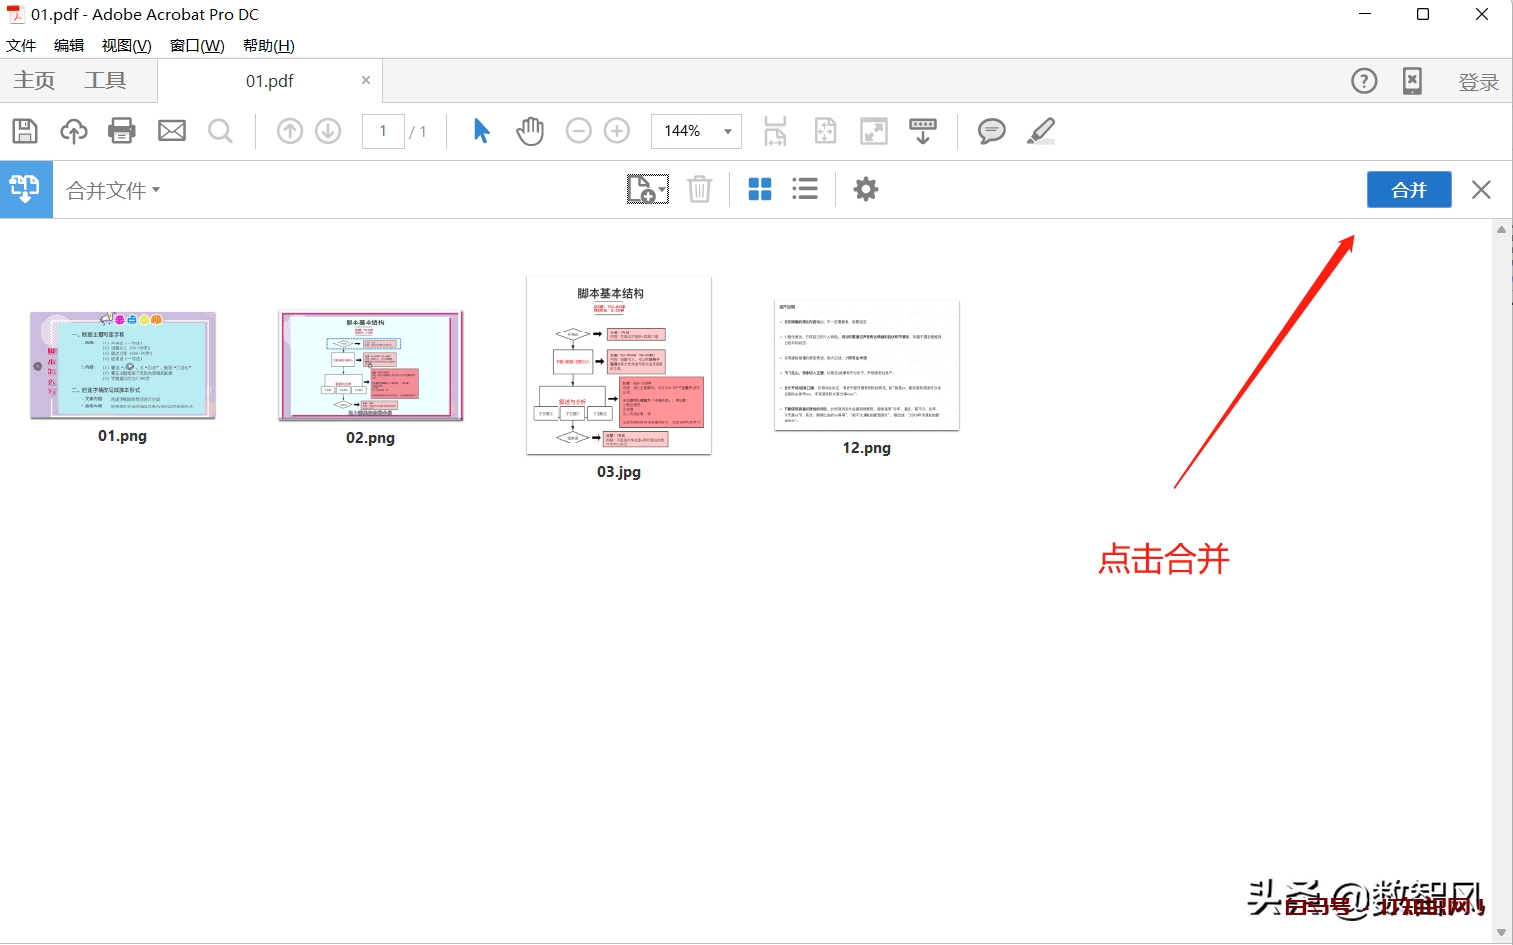Switch to the 工具 tab
Screen dimensions: 1513x945
[x=105, y=80]
